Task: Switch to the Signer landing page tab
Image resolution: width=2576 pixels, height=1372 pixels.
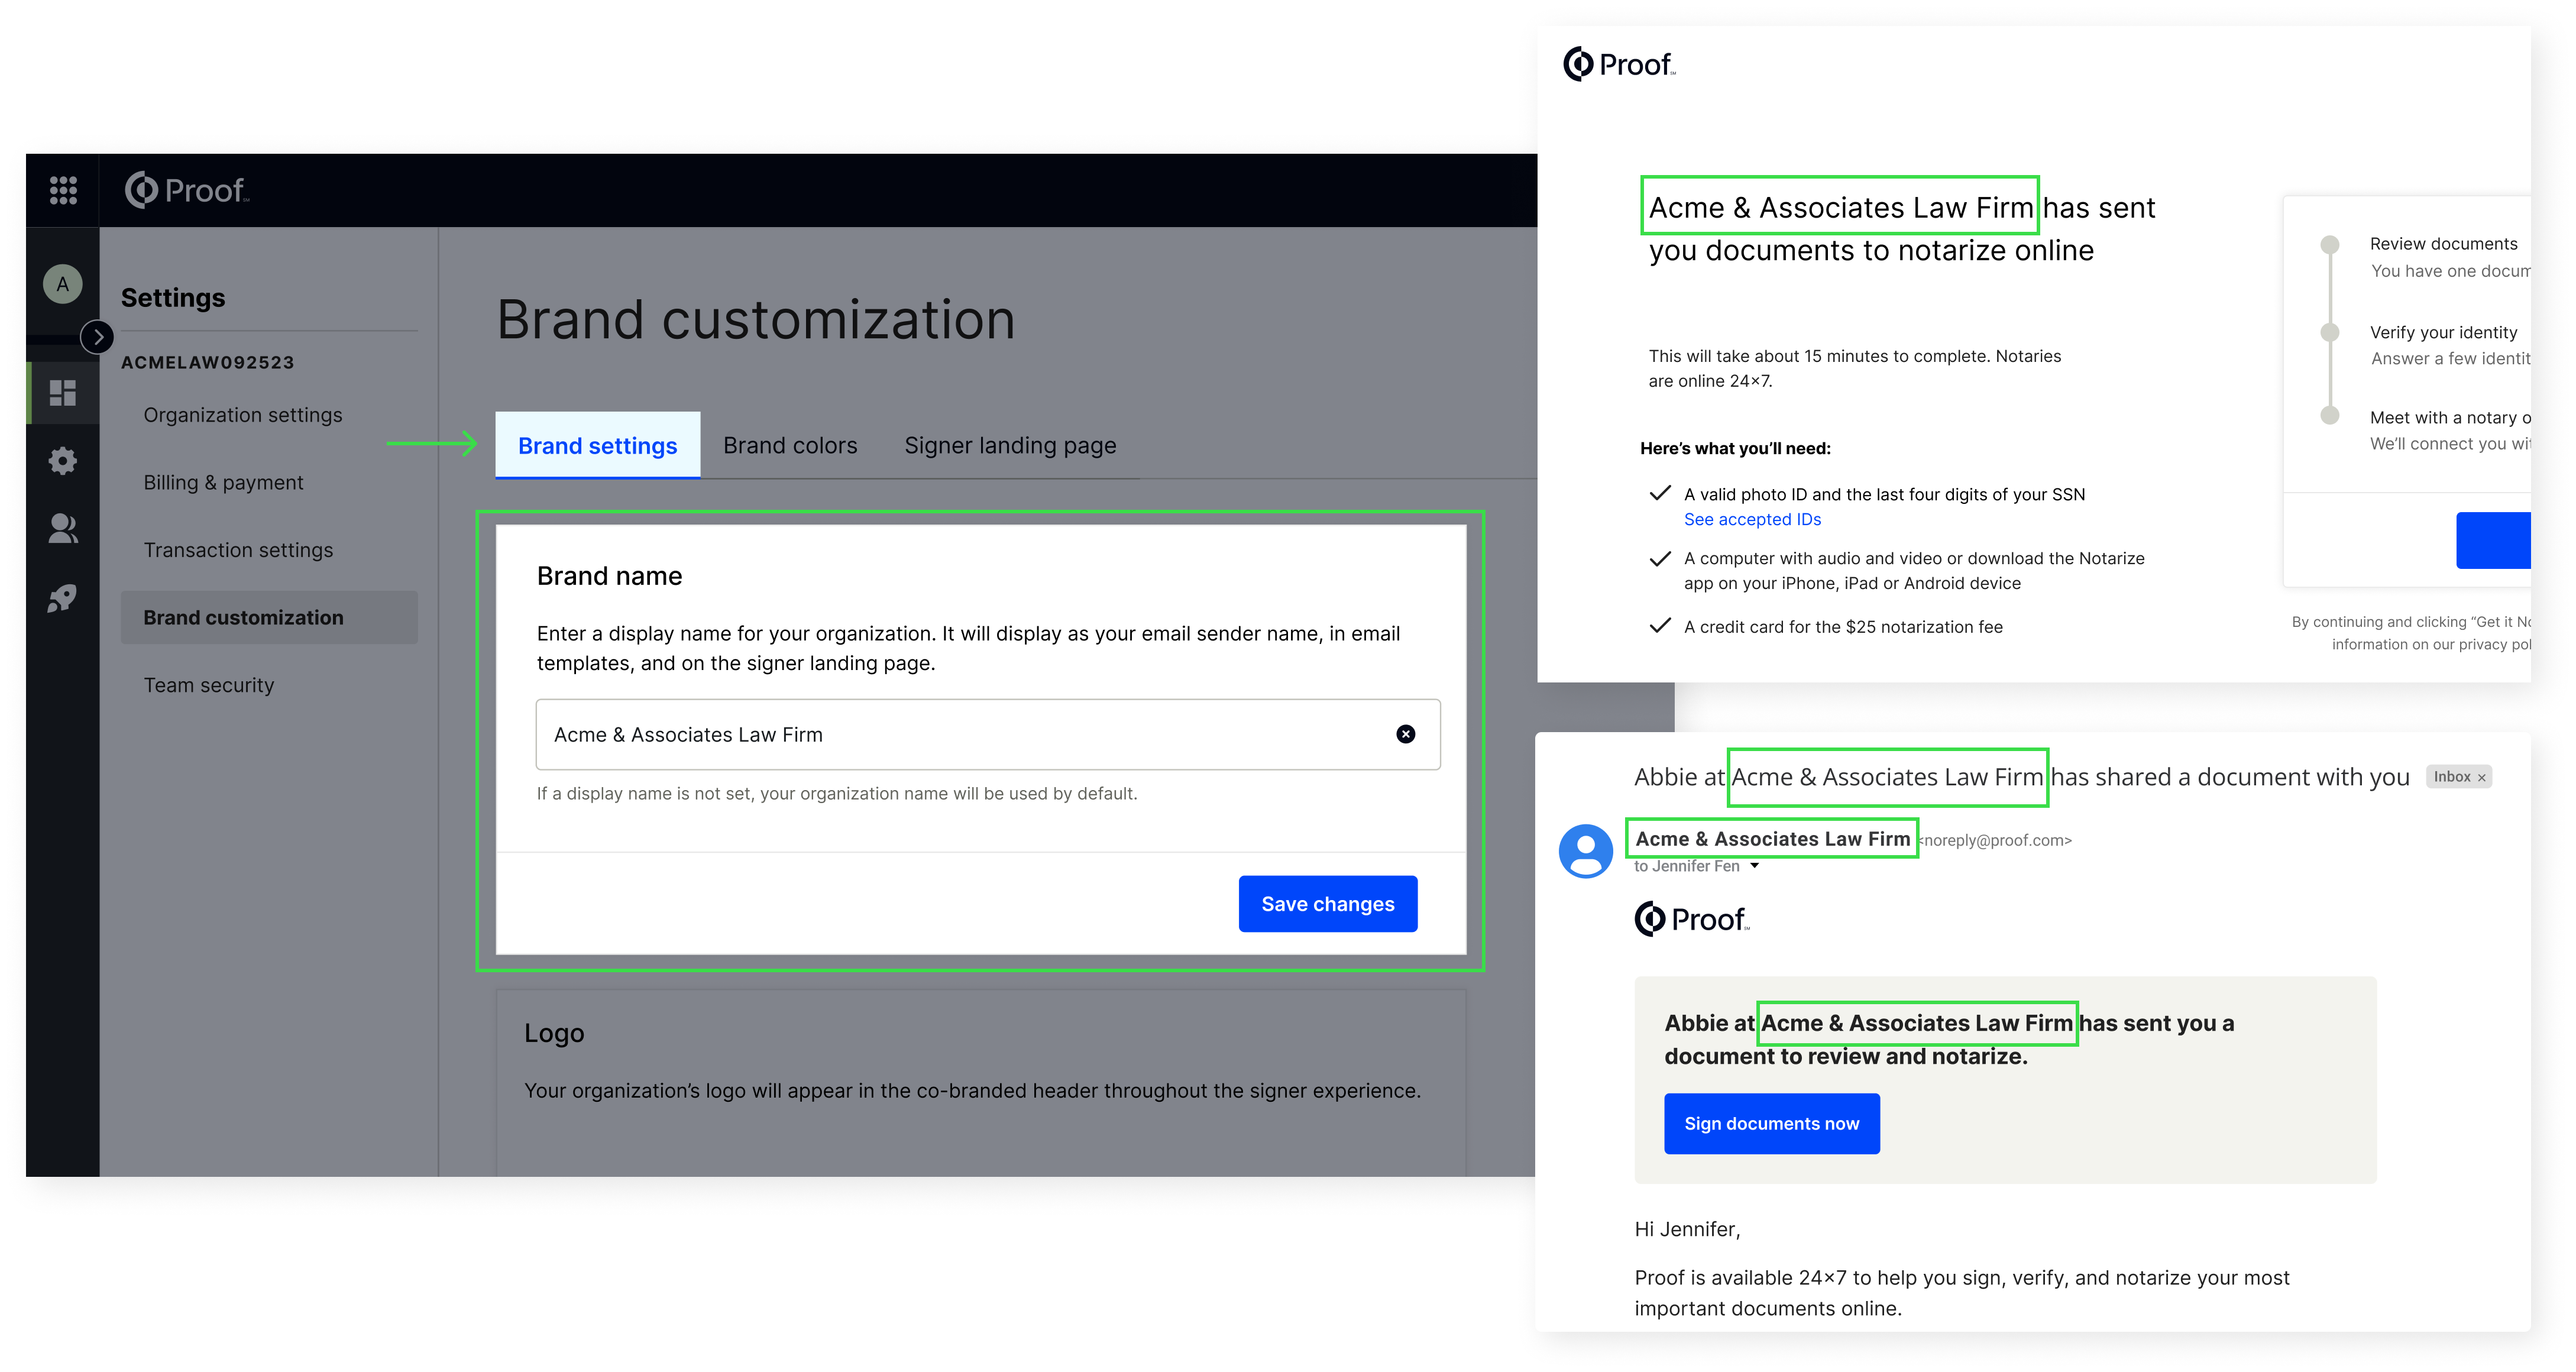Action: pos(1009,446)
